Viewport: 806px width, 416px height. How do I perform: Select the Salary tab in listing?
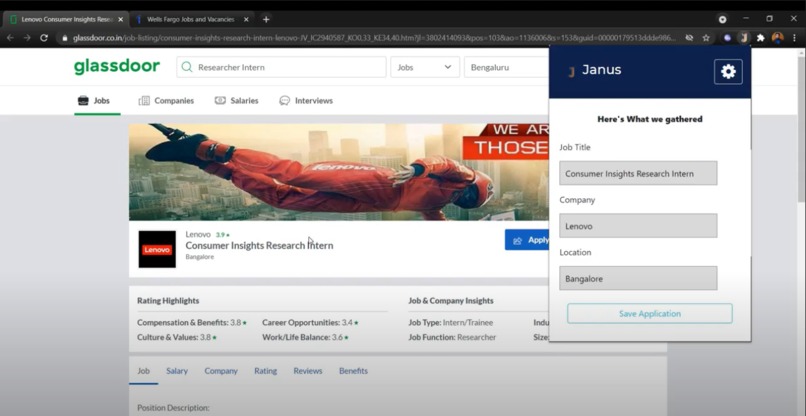177,371
